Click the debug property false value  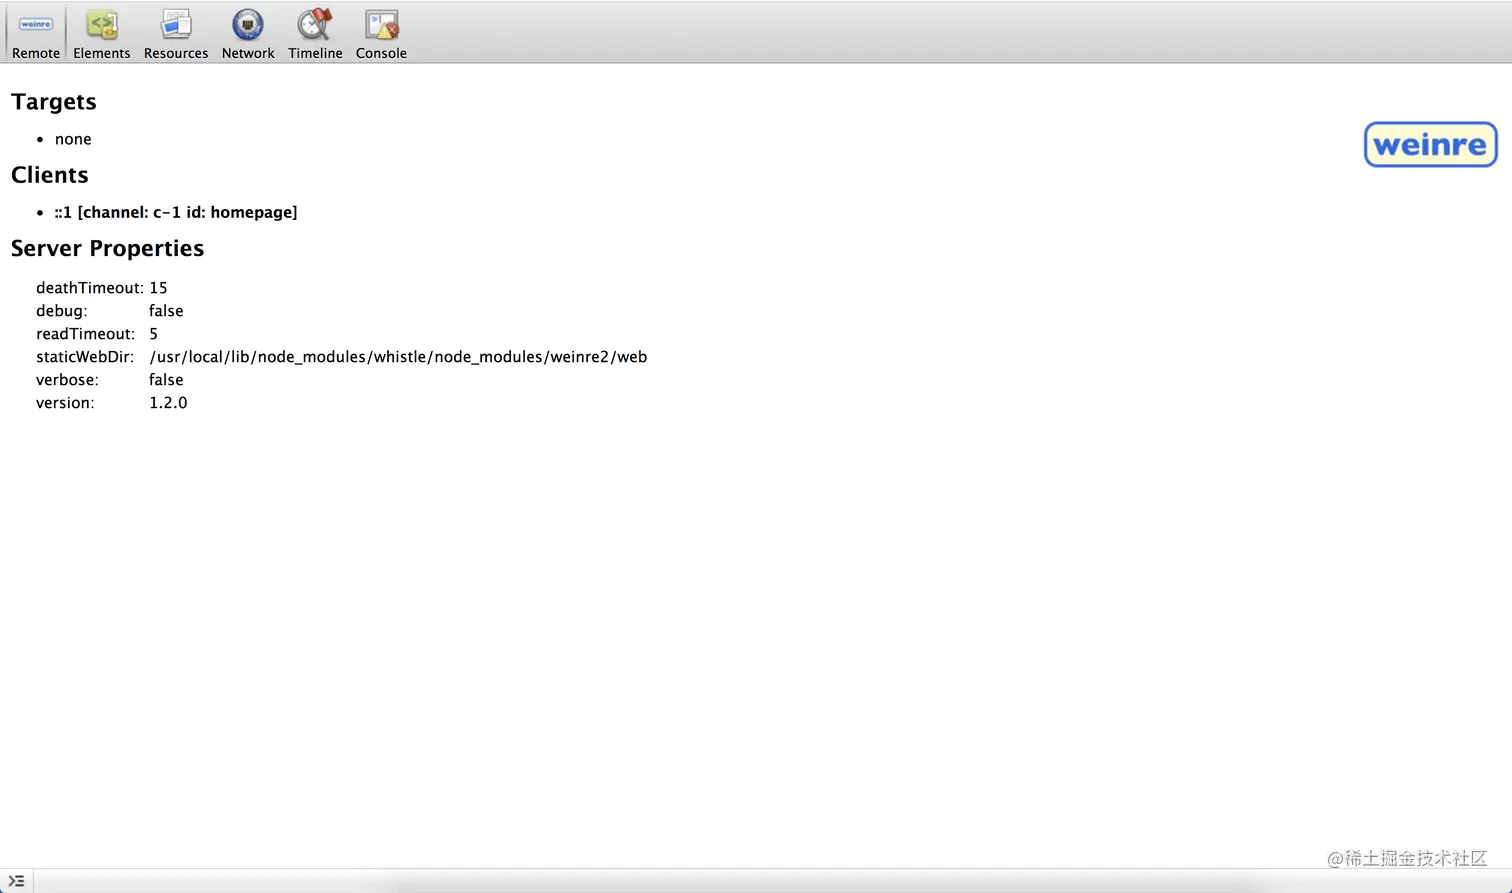166,311
